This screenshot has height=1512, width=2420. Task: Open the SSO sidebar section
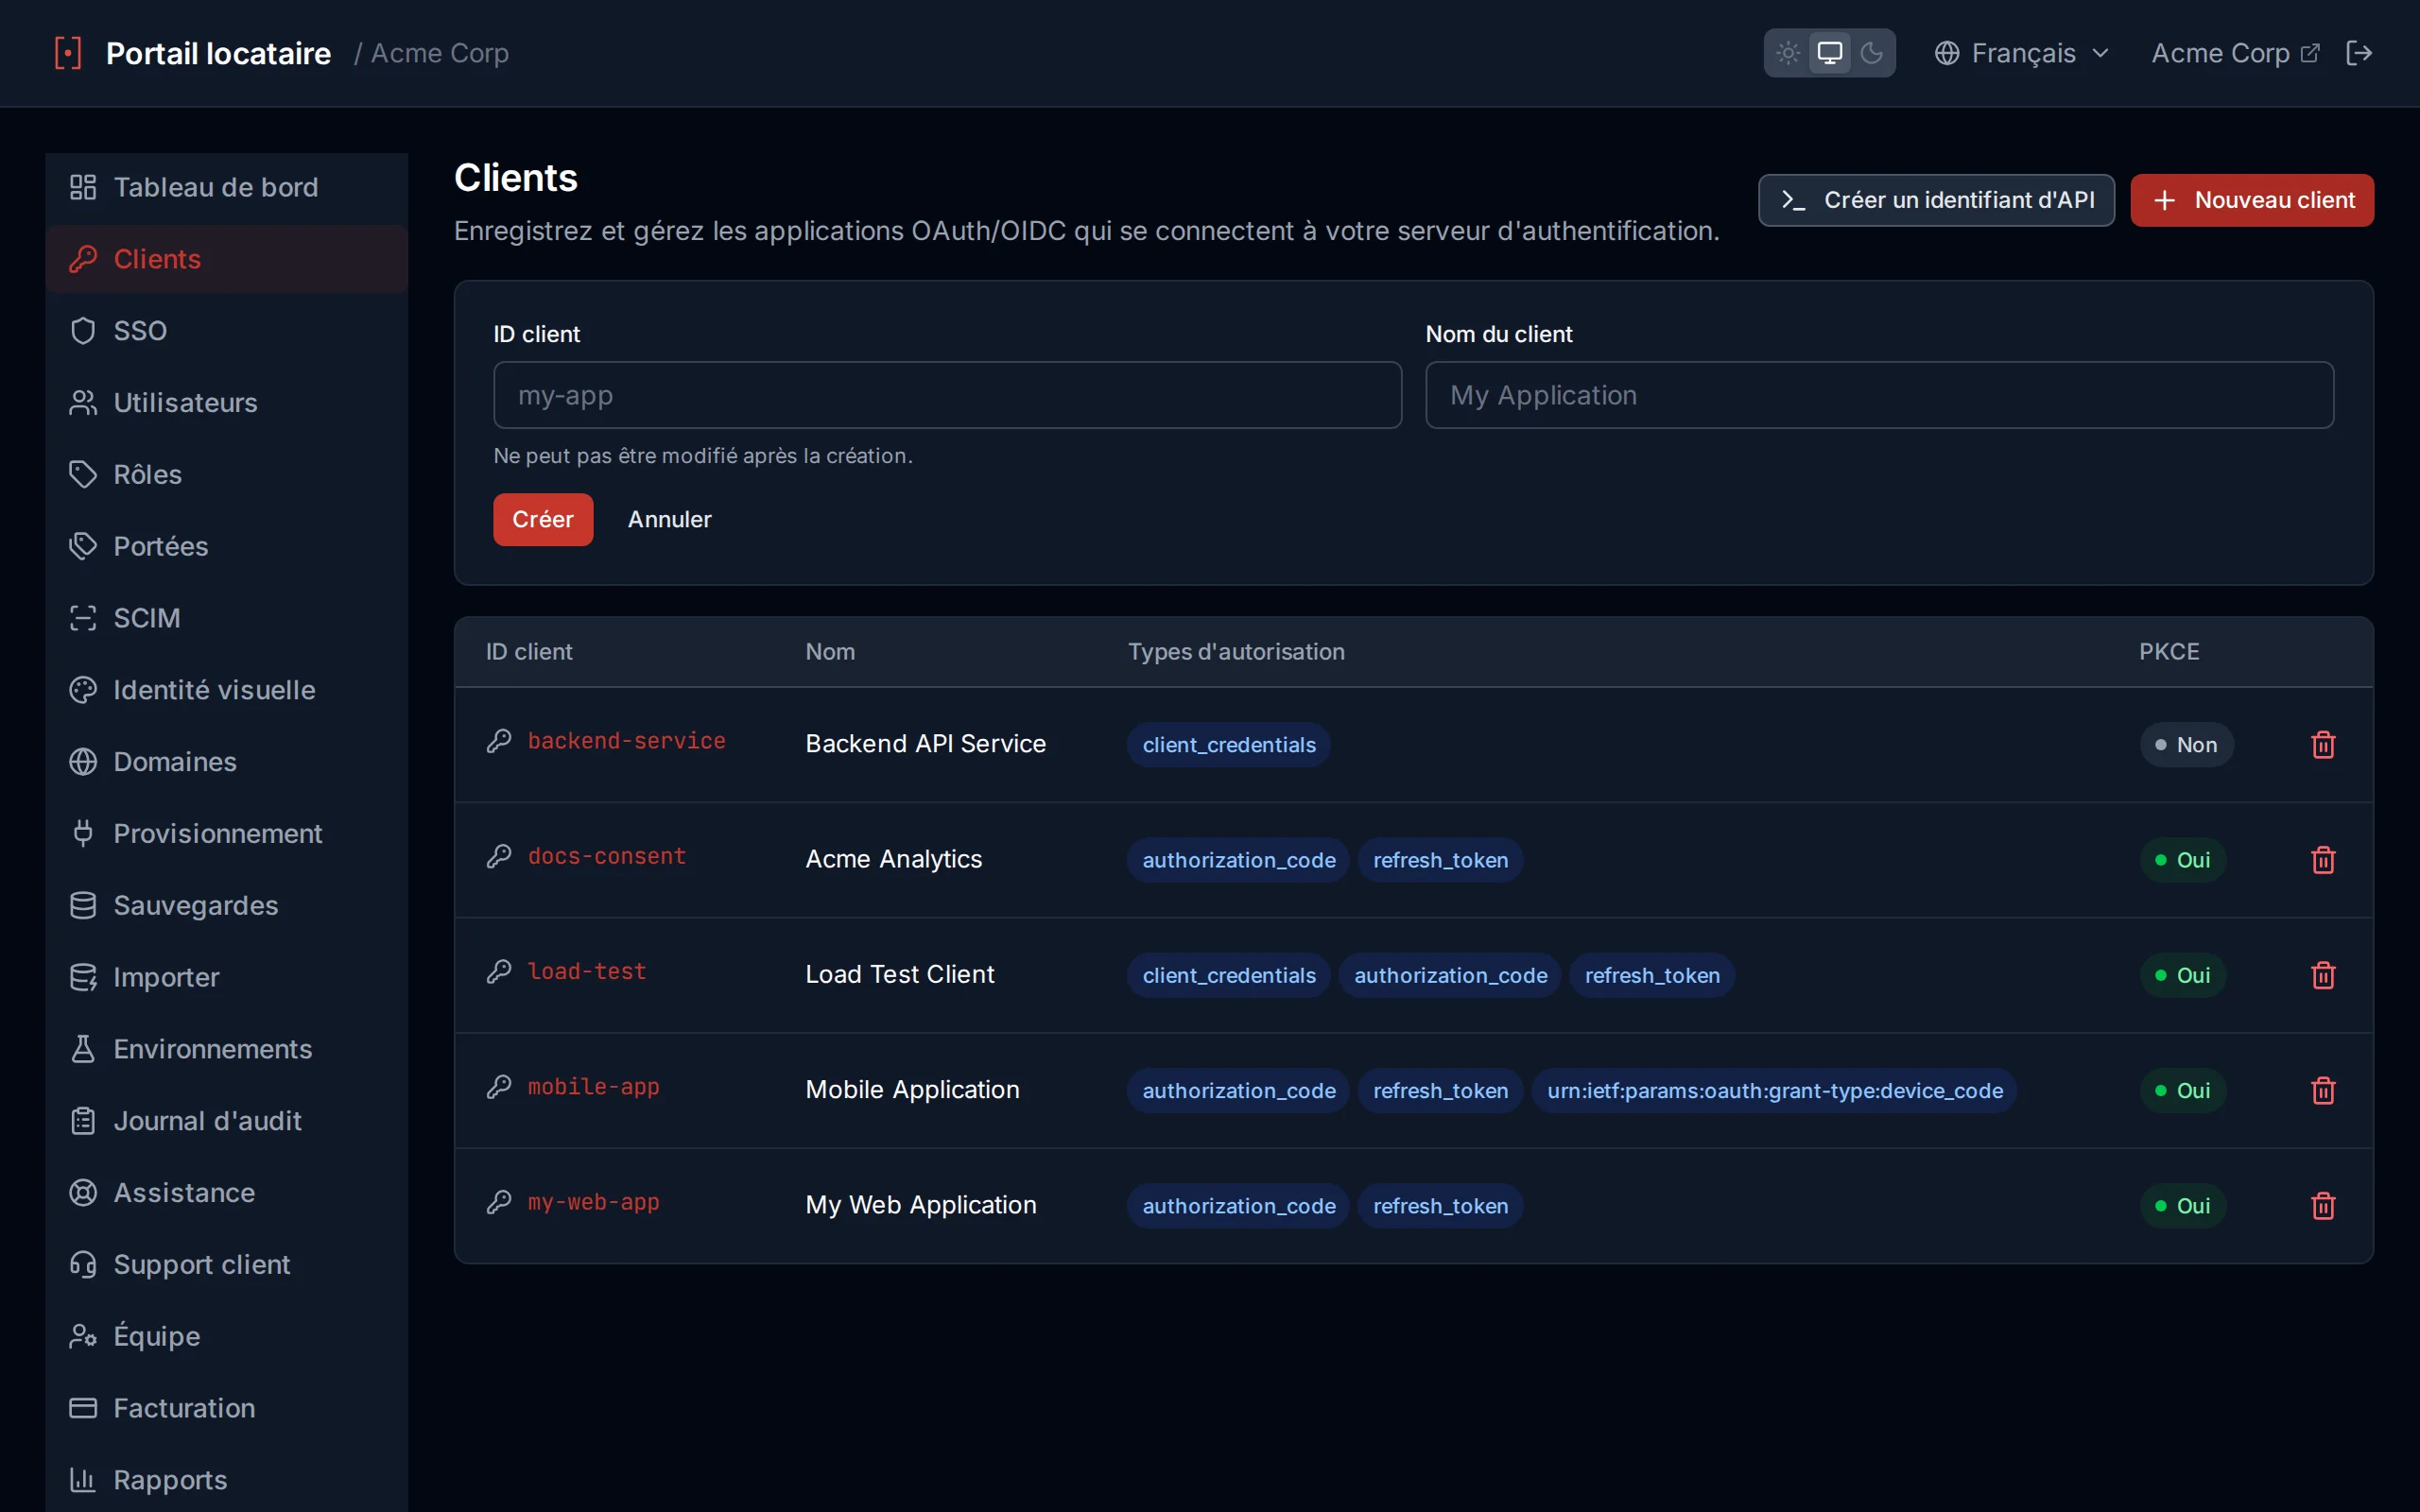coord(227,331)
